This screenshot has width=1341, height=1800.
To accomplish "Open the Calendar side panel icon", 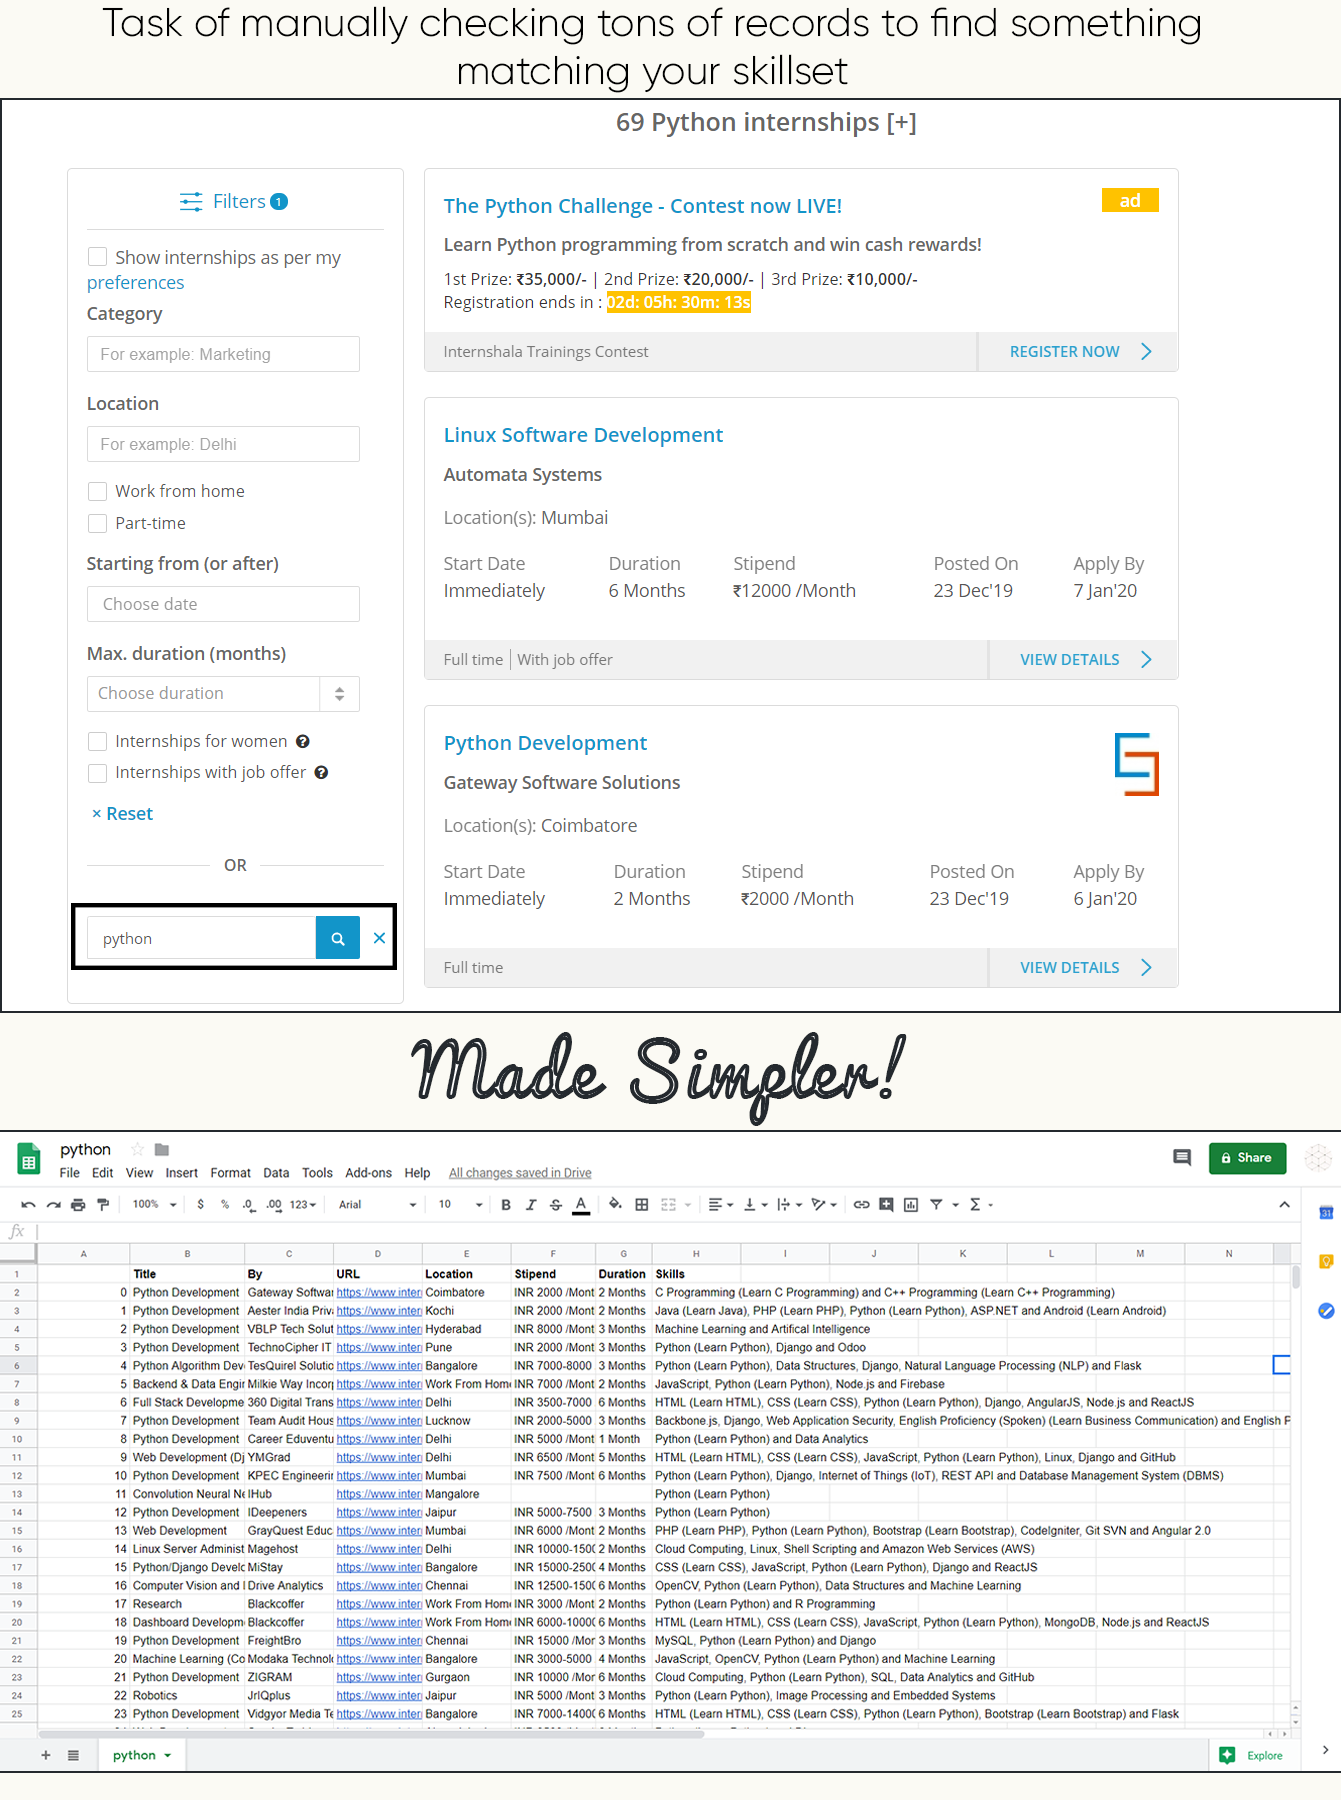I will (1326, 1213).
